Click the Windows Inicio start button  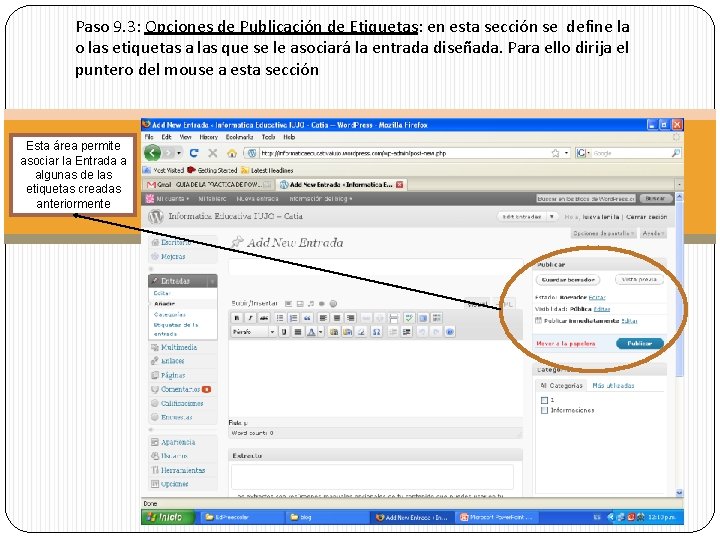[x=167, y=517]
